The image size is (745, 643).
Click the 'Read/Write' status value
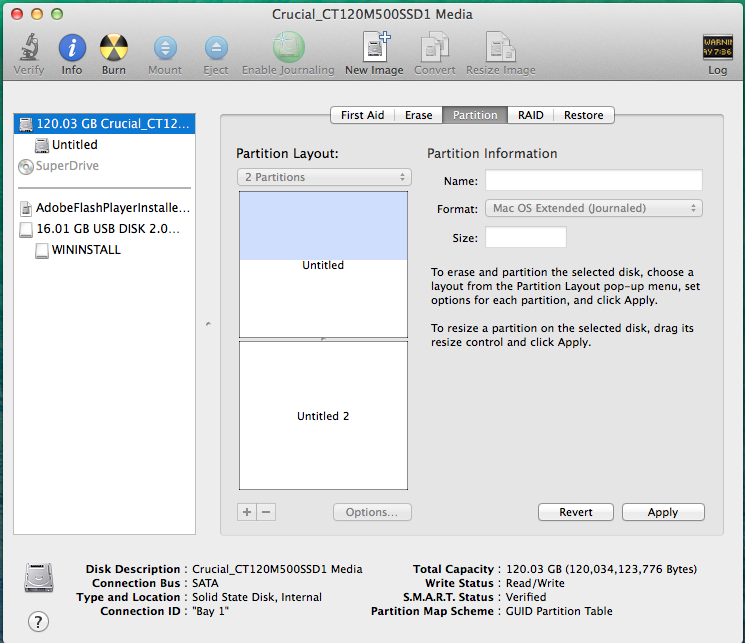[x=535, y=583]
